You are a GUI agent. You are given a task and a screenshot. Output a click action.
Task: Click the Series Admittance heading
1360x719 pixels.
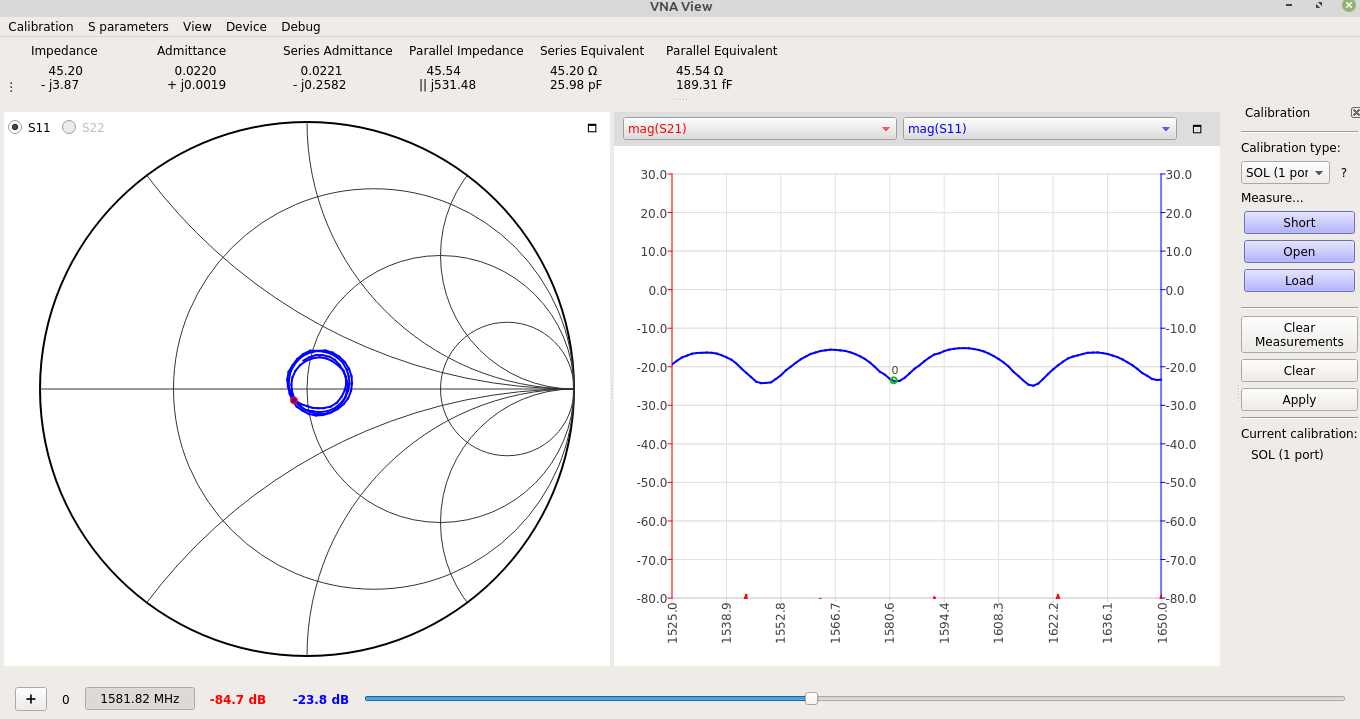[x=337, y=51]
